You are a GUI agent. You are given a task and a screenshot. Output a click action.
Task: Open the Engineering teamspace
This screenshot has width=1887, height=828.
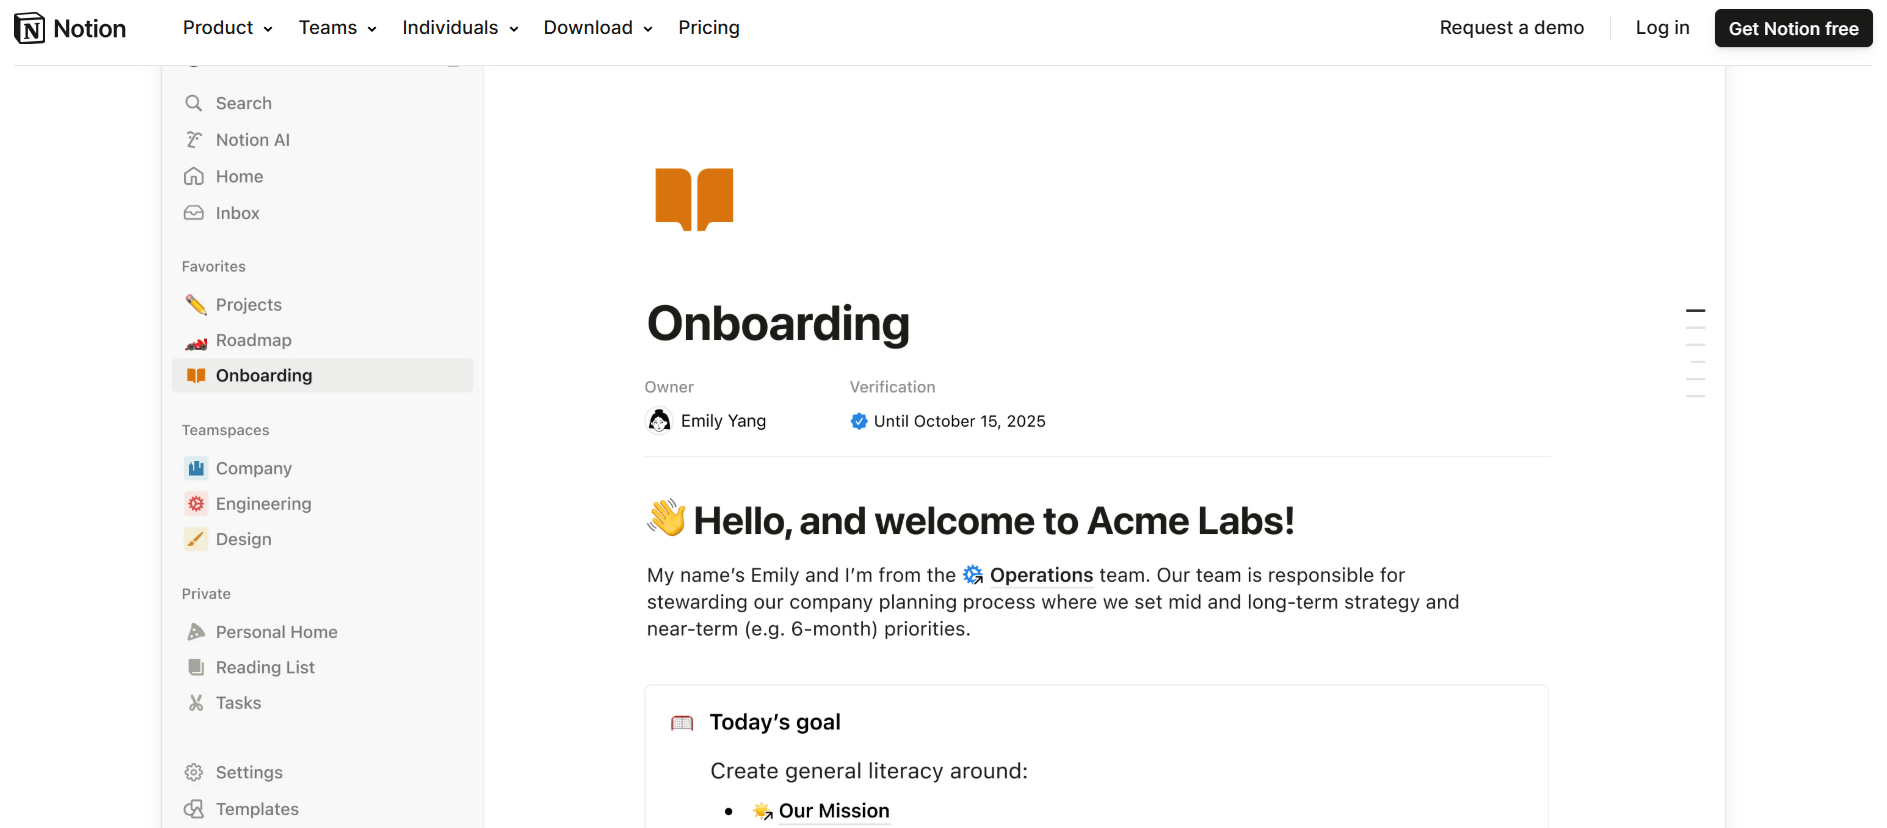pos(262,503)
